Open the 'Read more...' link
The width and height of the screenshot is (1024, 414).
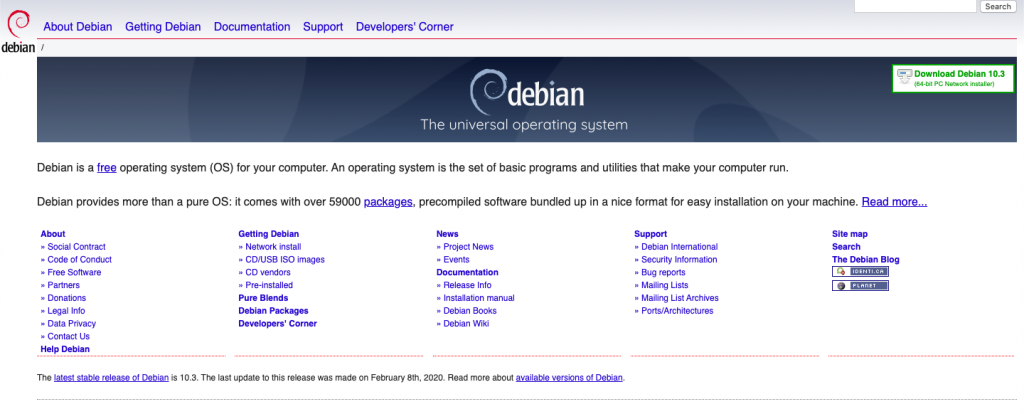click(894, 202)
